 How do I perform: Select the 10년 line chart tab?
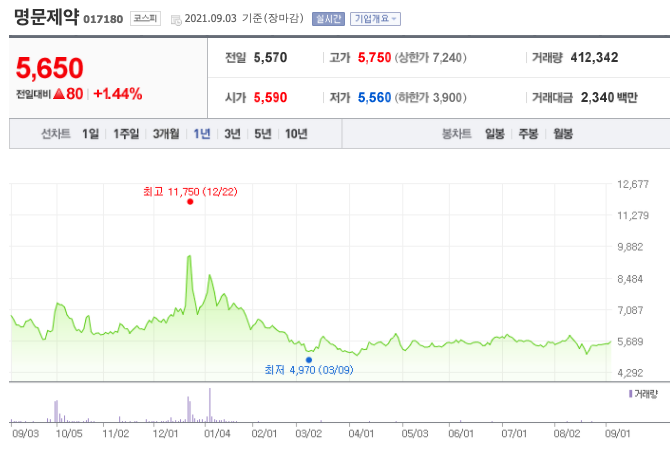(296, 134)
